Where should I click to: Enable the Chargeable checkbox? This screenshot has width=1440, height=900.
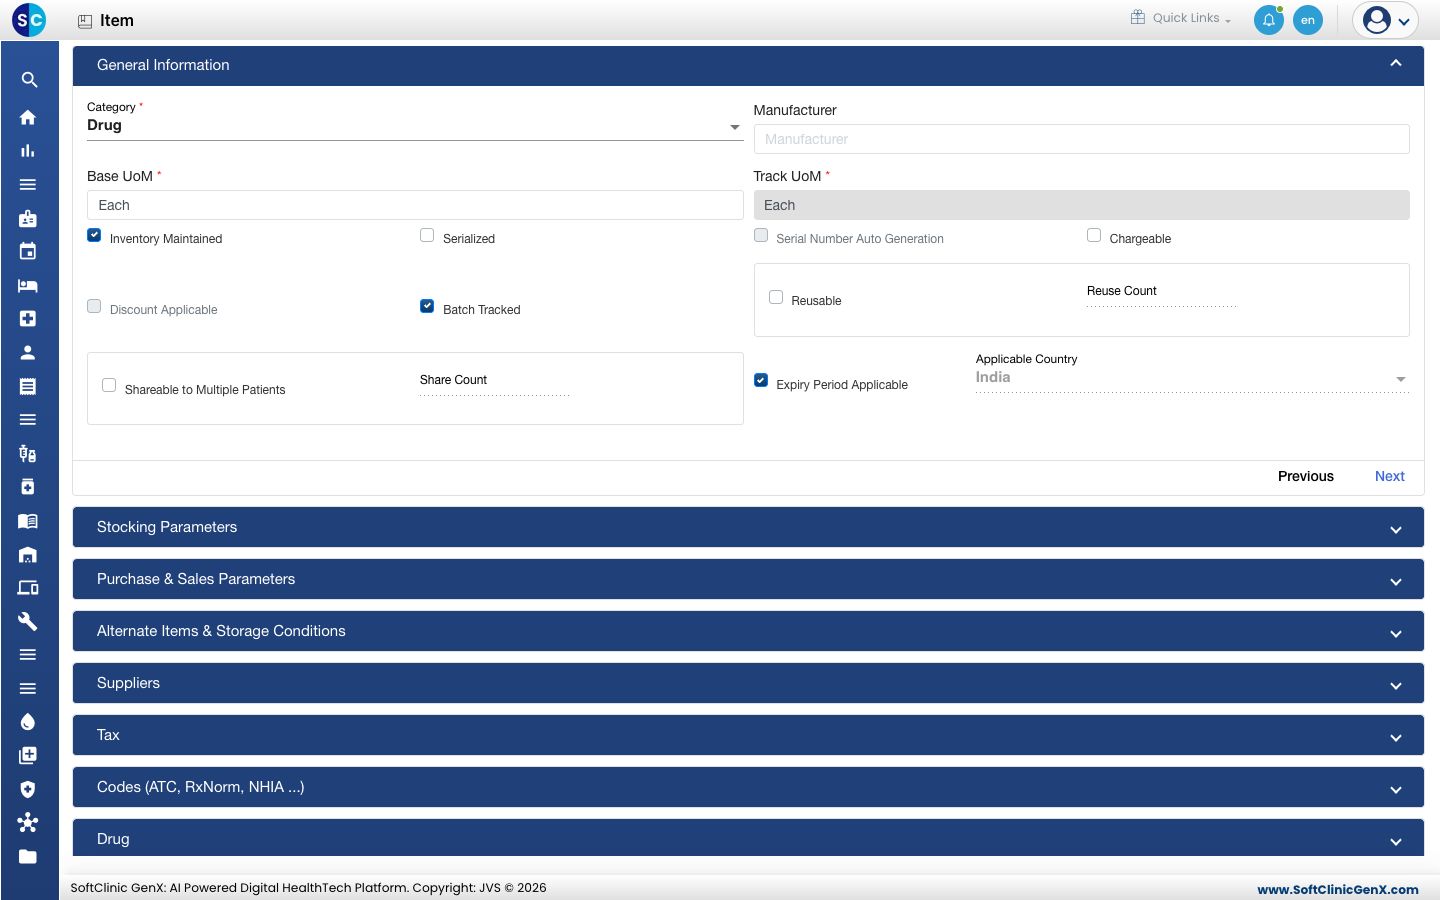click(1094, 235)
